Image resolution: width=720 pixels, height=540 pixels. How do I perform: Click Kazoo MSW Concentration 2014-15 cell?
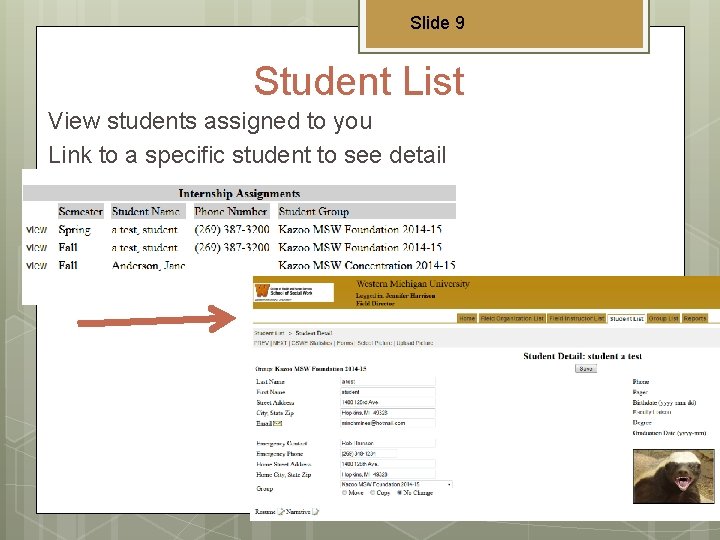point(366,265)
